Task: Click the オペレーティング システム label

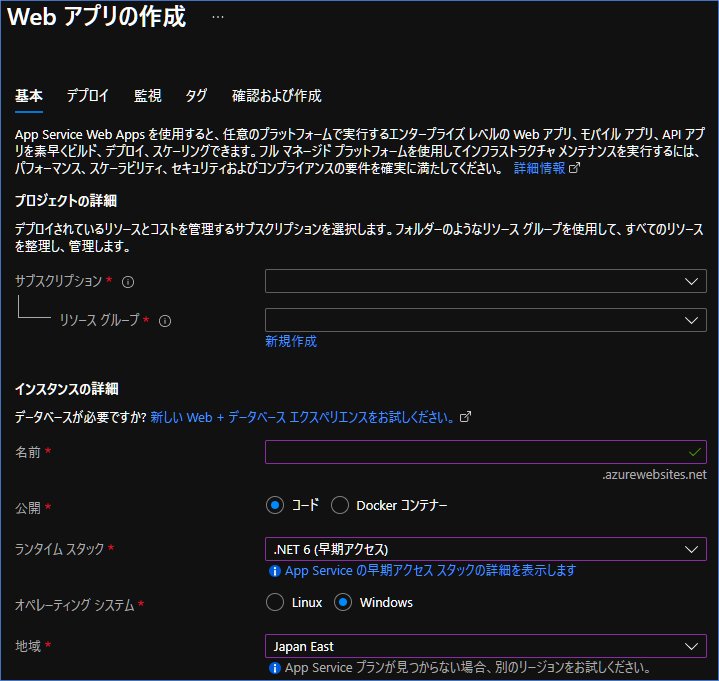Action: (x=75, y=605)
